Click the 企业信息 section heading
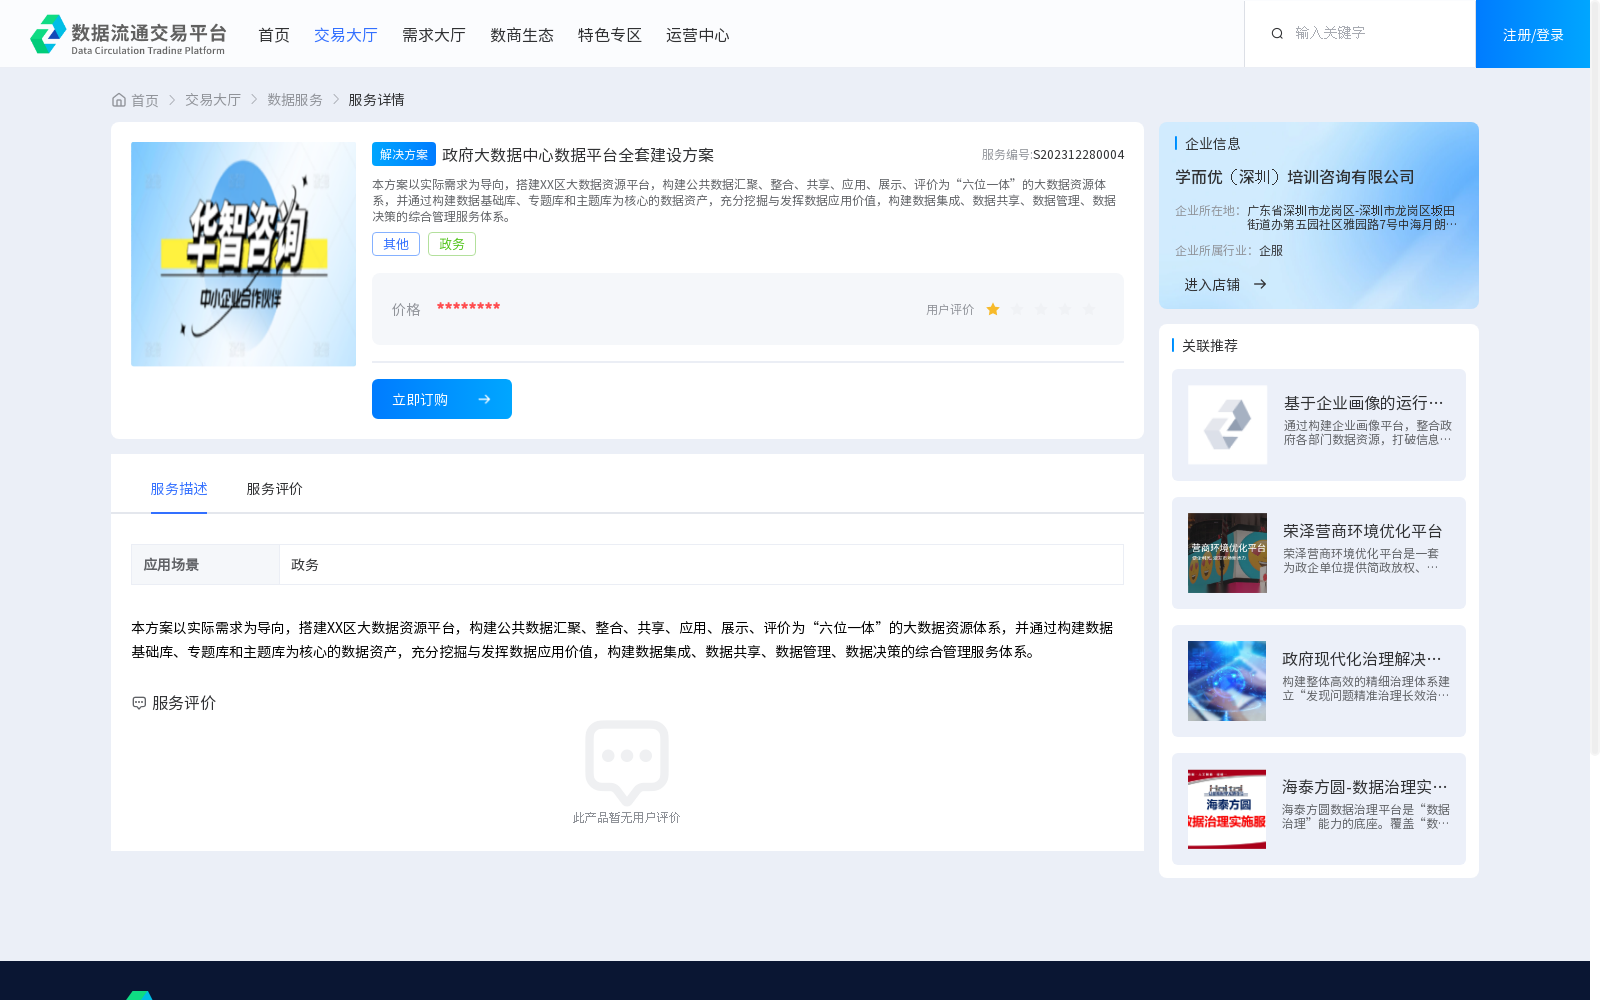Image resolution: width=1600 pixels, height=1000 pixels. (1213, 144)
